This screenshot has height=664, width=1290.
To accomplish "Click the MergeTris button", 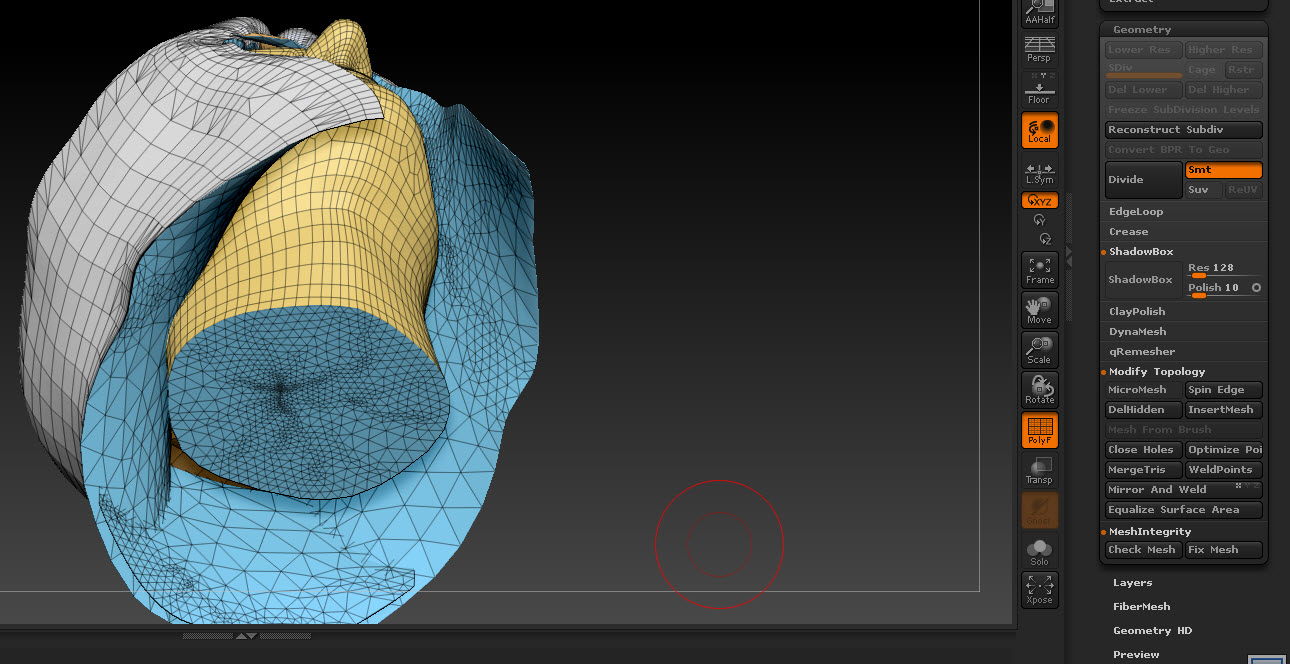I will click(1144, 470).
